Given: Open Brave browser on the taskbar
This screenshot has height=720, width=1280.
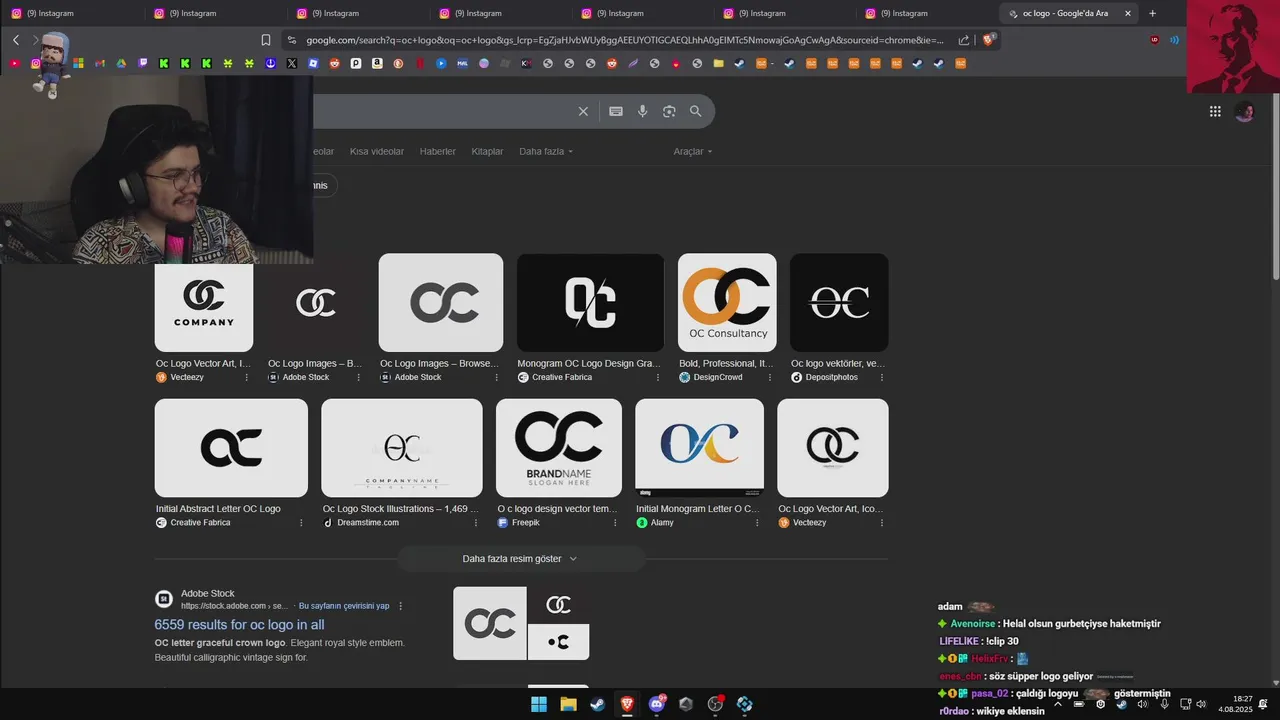Looking at the screenshot, I should click(x=627, y=704).
